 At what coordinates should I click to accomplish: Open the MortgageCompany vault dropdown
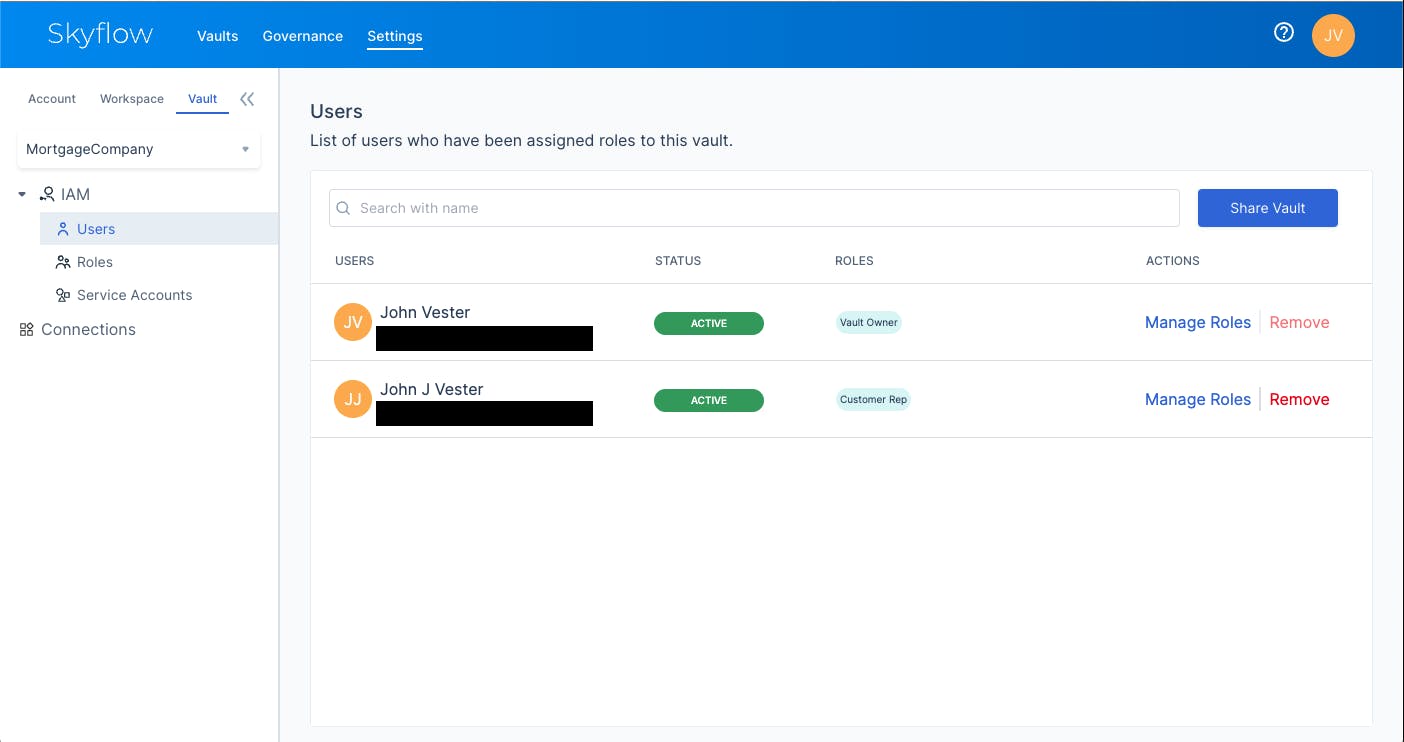(139, 149)
